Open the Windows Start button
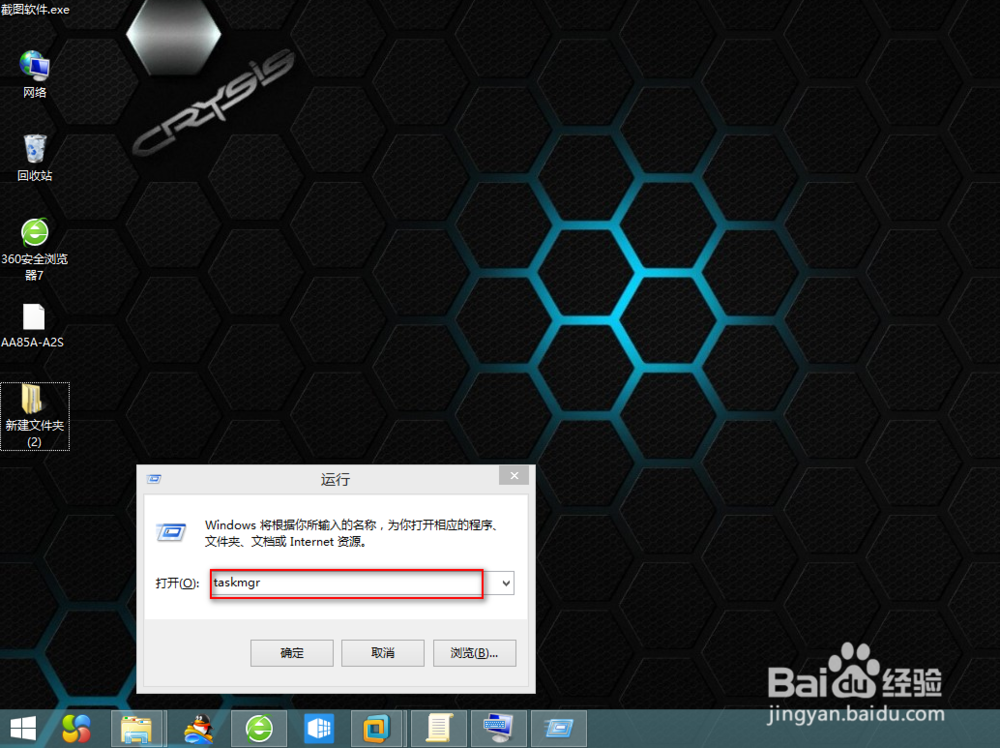1000x748 pixels. pyautogui.click(x=24, y=728)
